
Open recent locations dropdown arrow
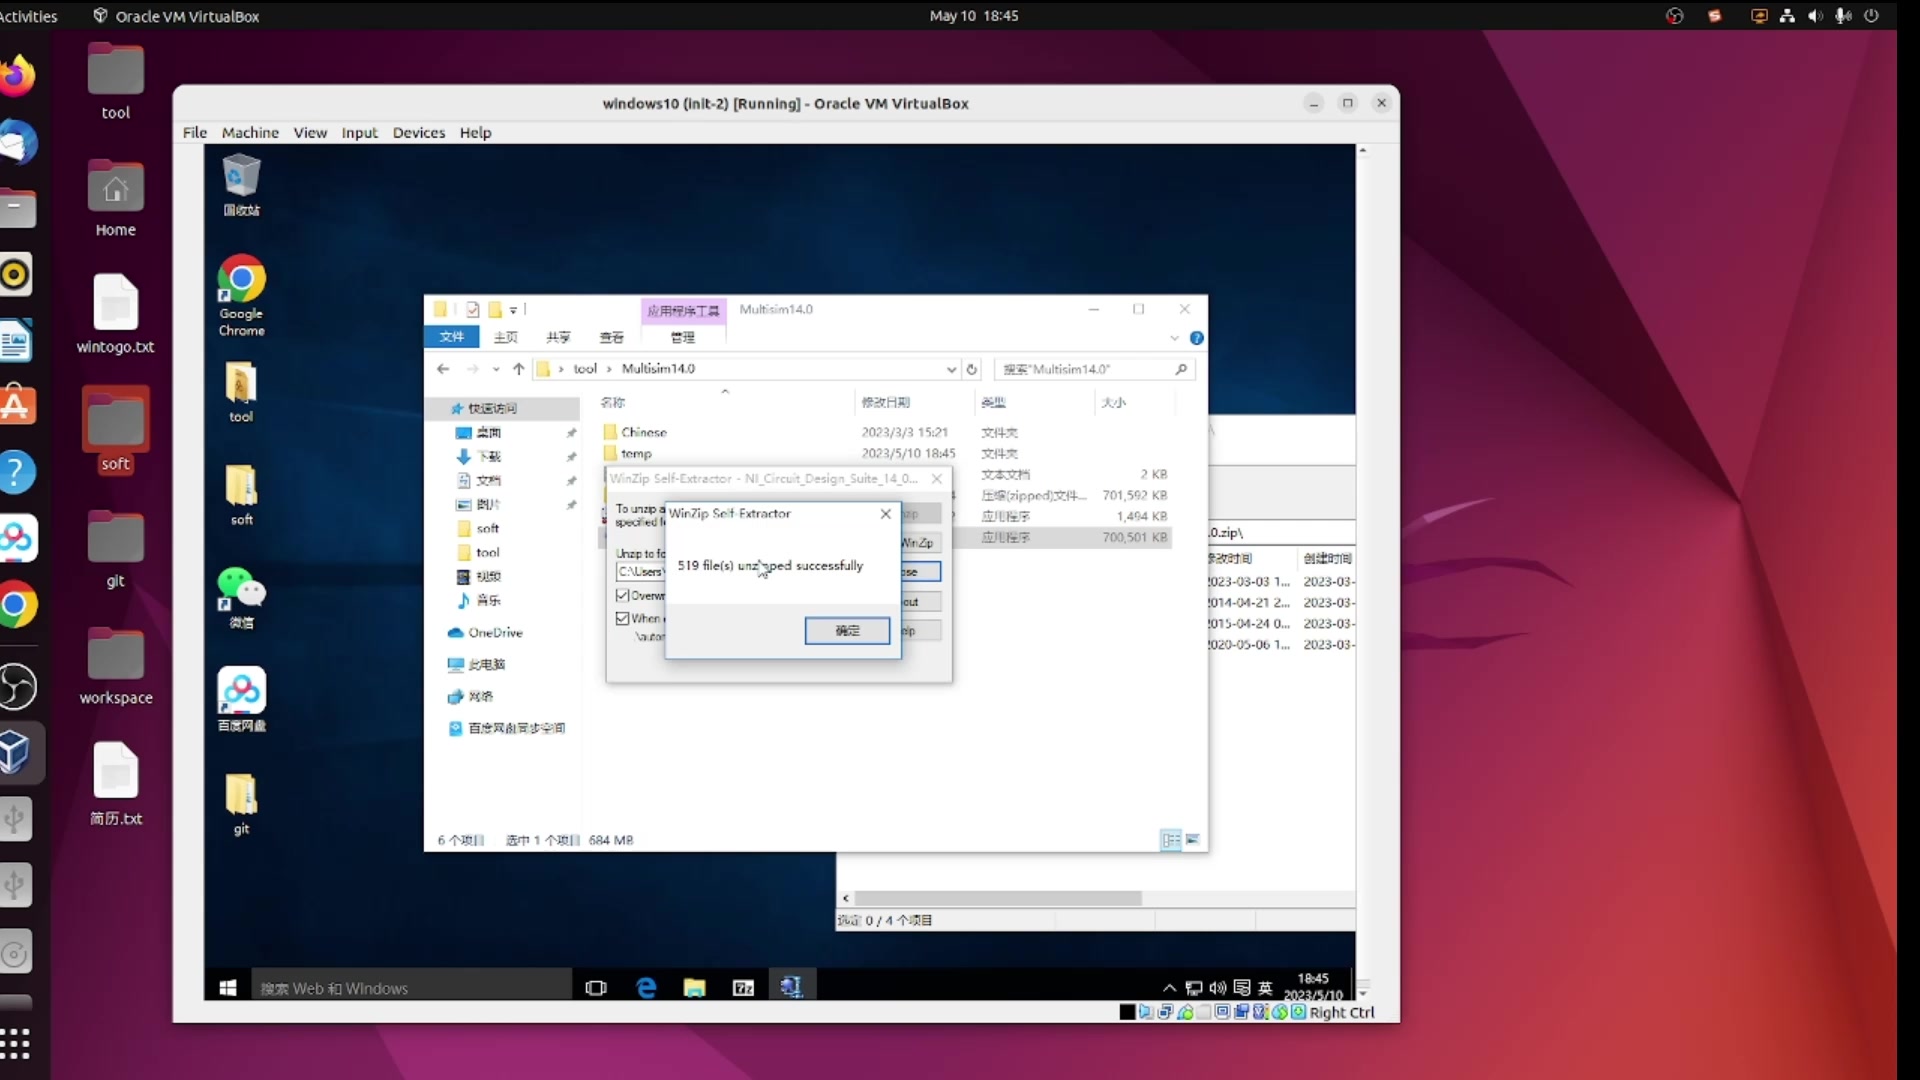point(496,369)
